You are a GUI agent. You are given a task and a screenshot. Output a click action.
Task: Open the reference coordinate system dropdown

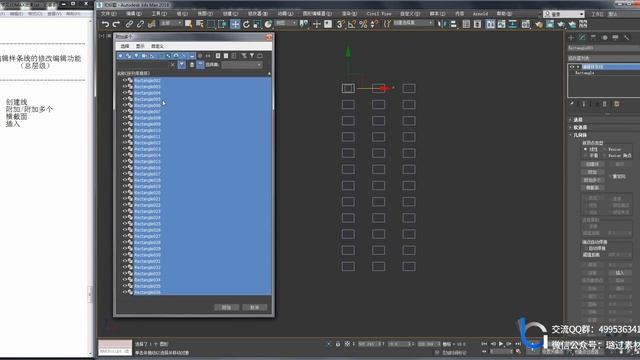click(x=286, y=24)
